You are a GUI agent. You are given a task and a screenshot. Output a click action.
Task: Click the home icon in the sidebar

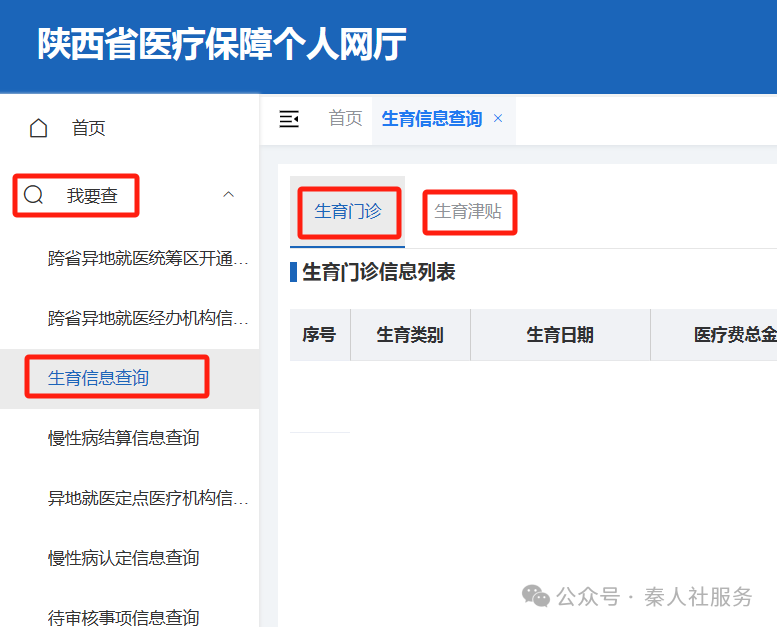[39, 128]
